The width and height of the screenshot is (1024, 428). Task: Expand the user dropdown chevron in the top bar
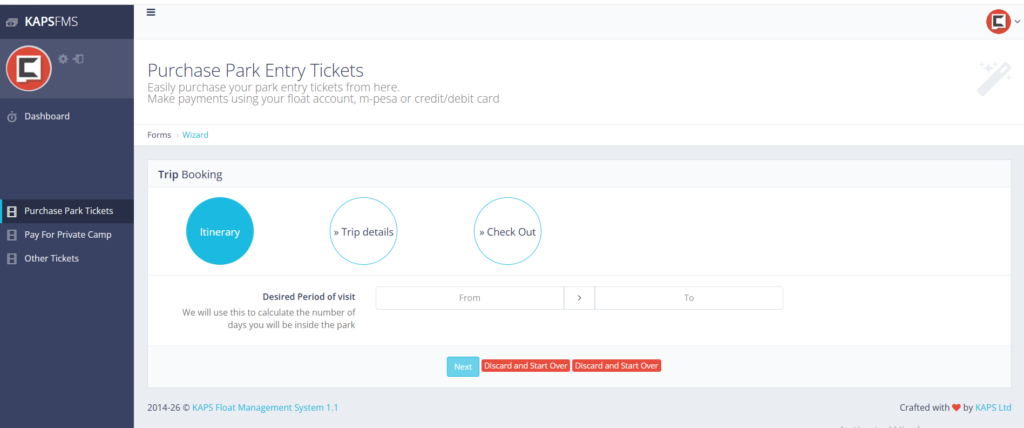[1017, 21]
